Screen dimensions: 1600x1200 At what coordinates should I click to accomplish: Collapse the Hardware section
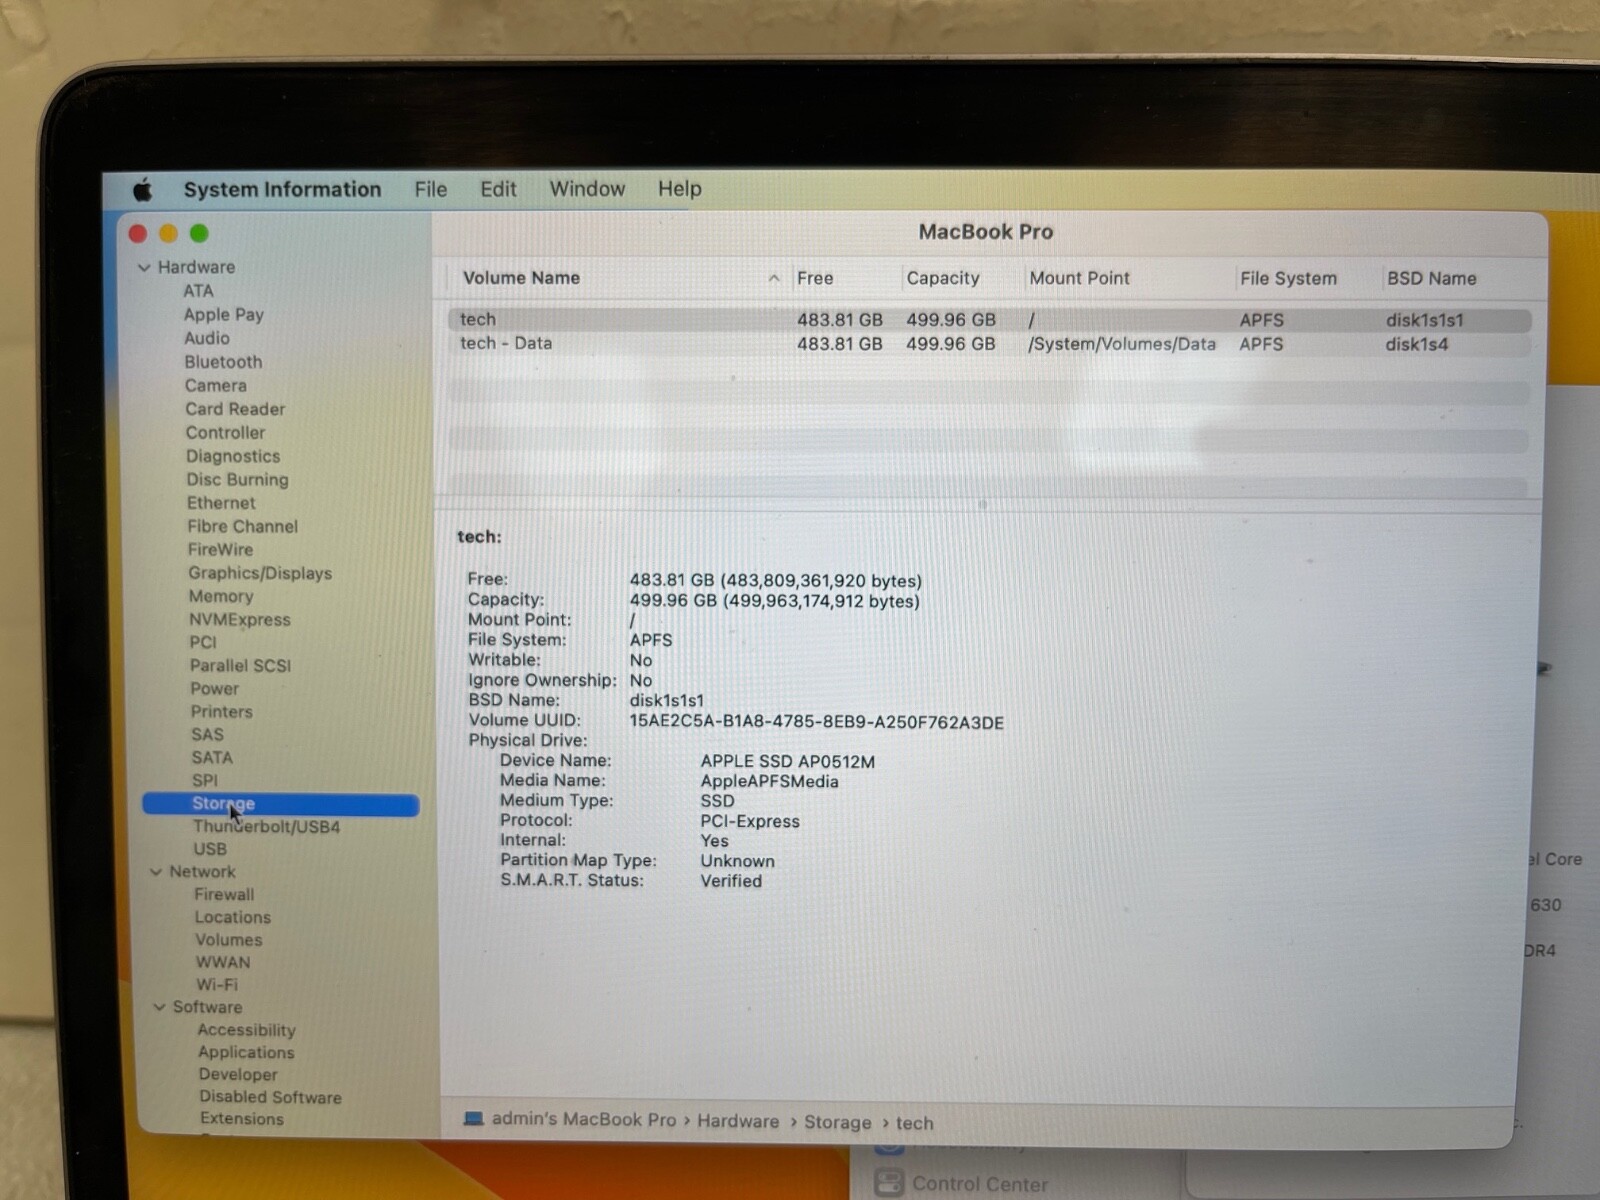[x=144, y=267]
